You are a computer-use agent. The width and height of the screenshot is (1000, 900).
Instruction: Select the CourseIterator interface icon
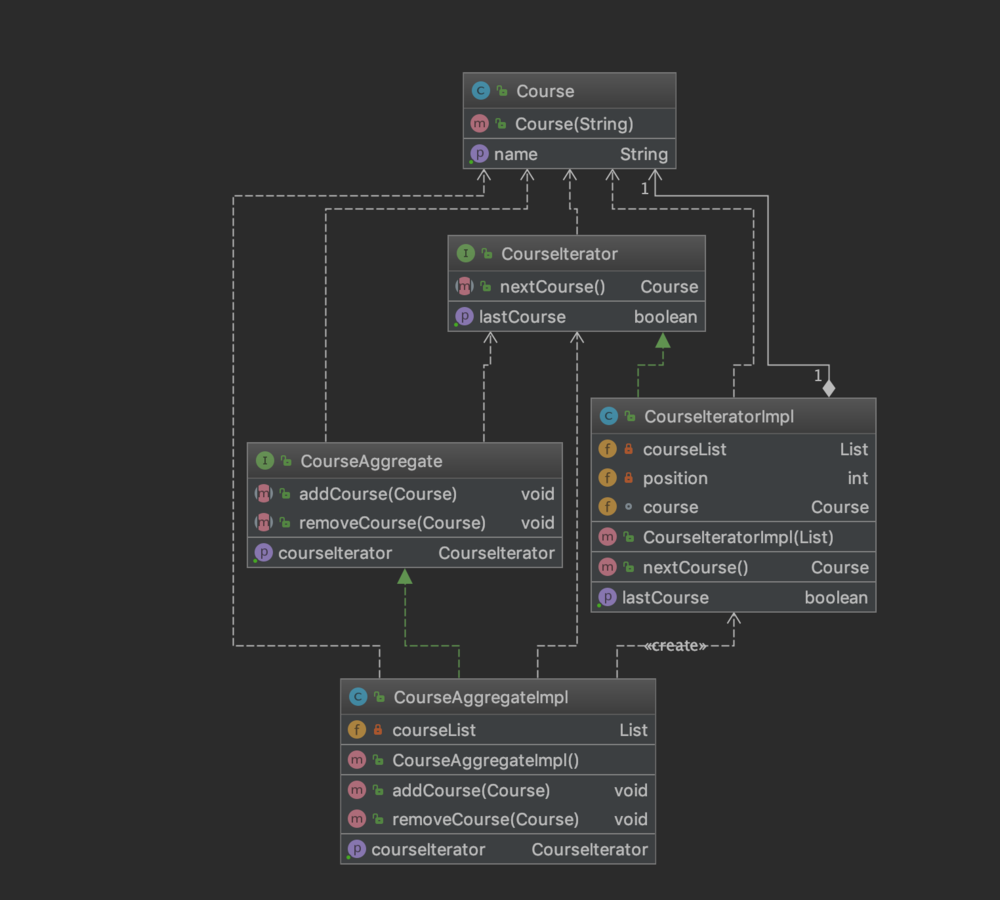(466, 253)
